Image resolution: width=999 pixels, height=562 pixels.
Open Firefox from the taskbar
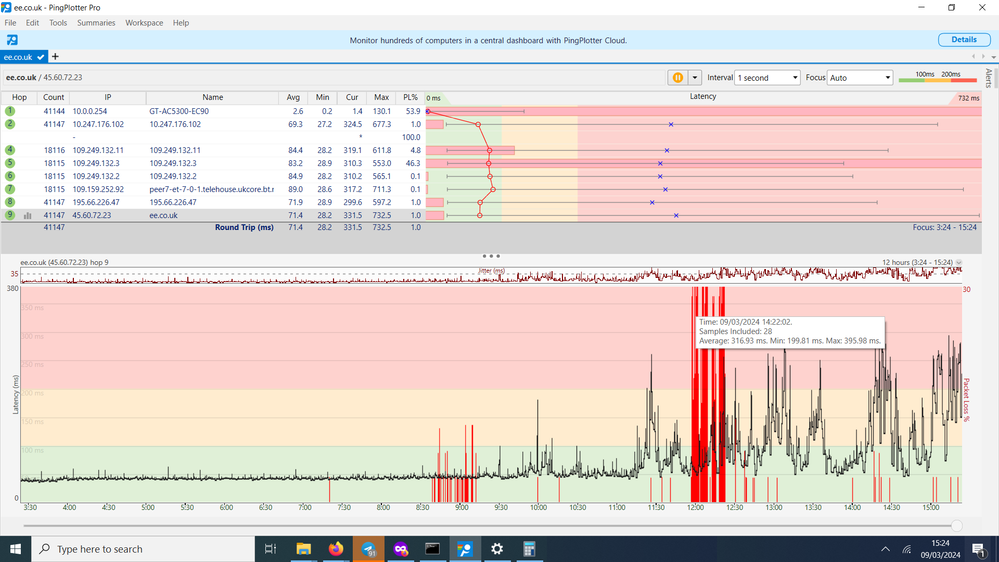tap(336, 549)
